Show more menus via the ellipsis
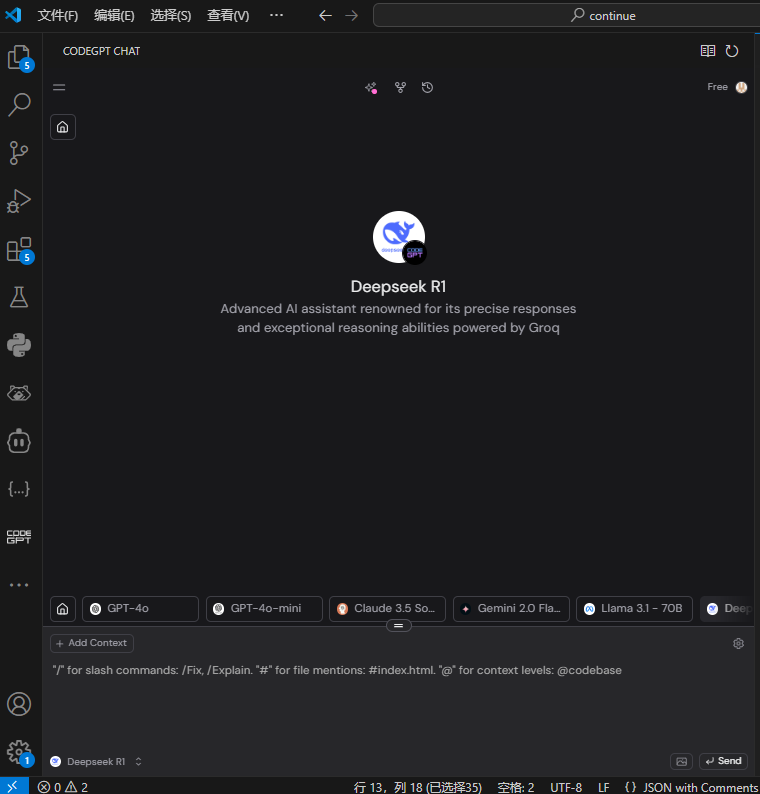 click(276, 16)
